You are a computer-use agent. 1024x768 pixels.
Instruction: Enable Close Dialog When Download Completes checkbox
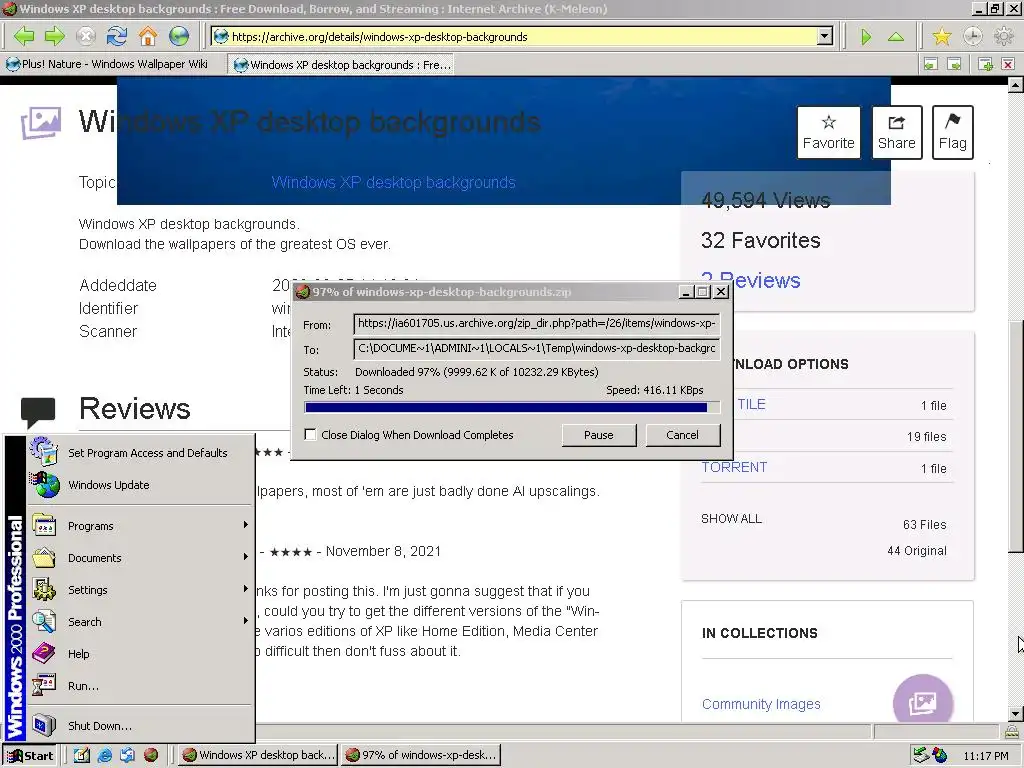[x=311, y=435]
